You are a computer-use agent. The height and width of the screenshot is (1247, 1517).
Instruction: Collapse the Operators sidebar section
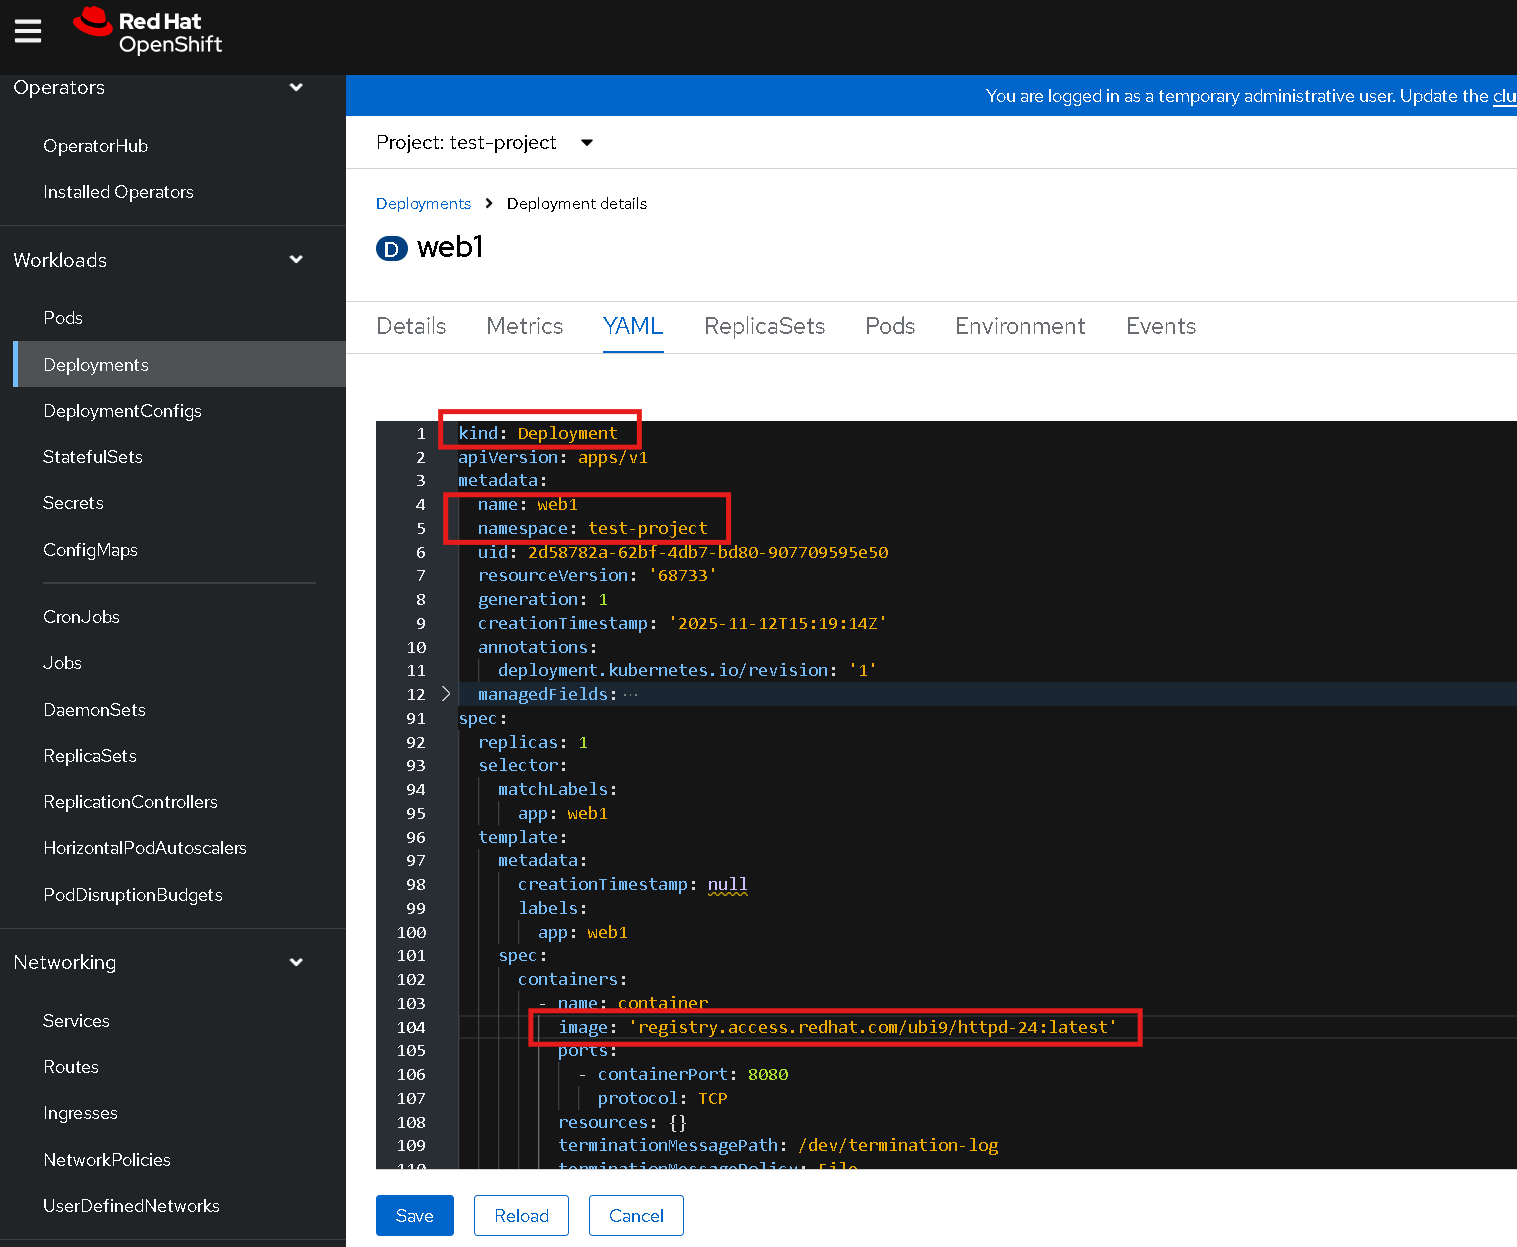point(296,87)
